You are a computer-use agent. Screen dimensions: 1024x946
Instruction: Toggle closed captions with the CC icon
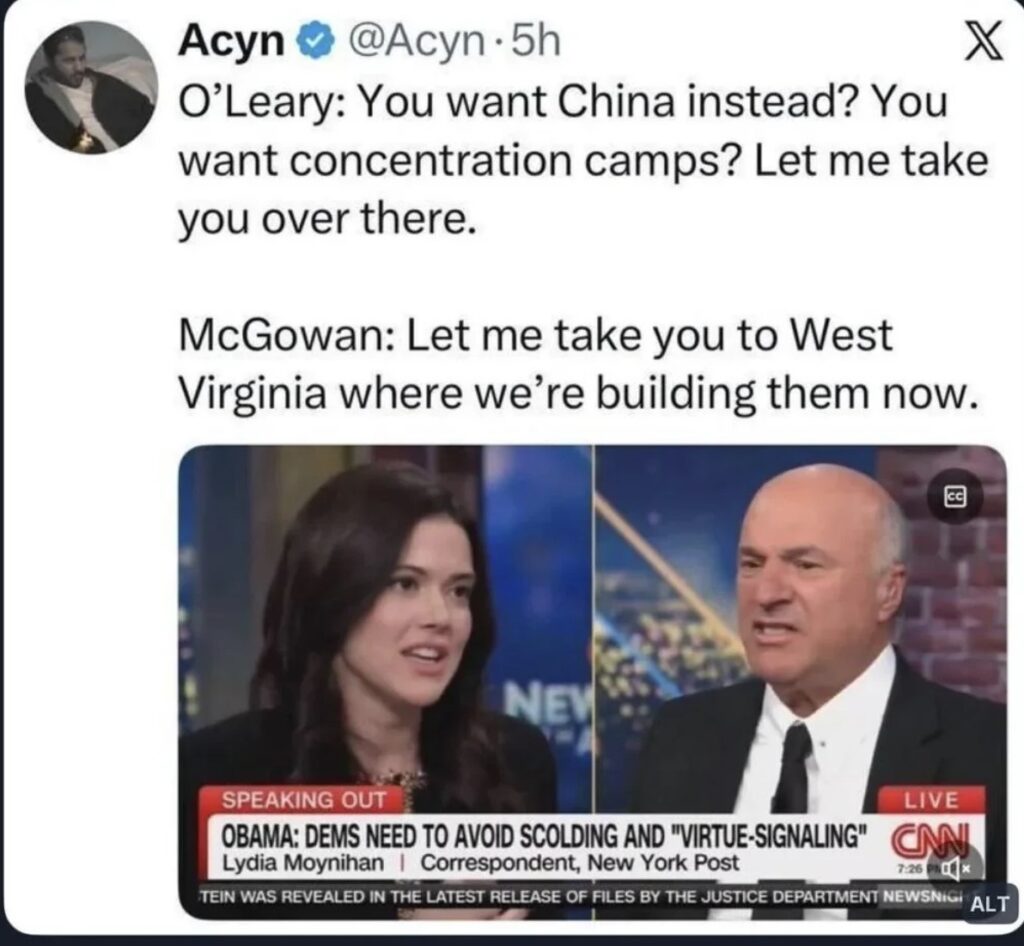pos(955,497)
